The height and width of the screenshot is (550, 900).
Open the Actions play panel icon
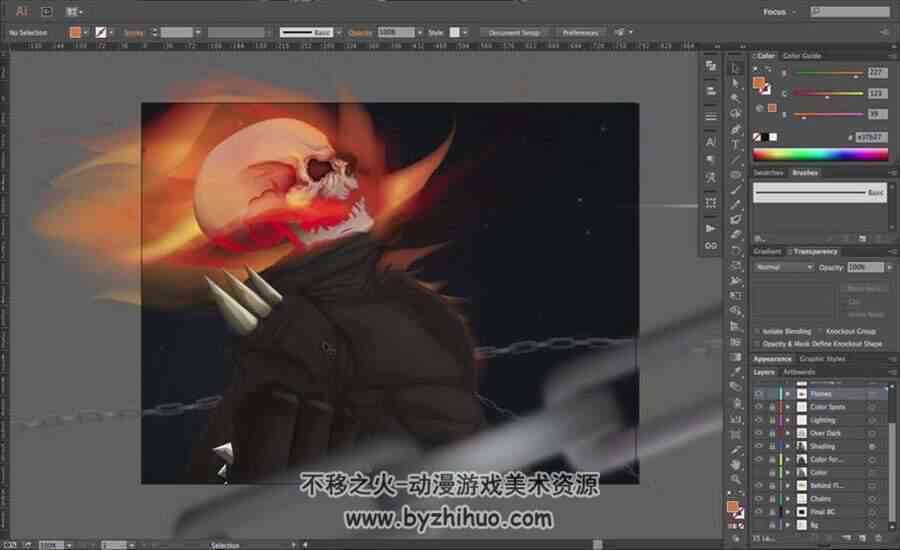pyautogui.click(x=711, y=228)
